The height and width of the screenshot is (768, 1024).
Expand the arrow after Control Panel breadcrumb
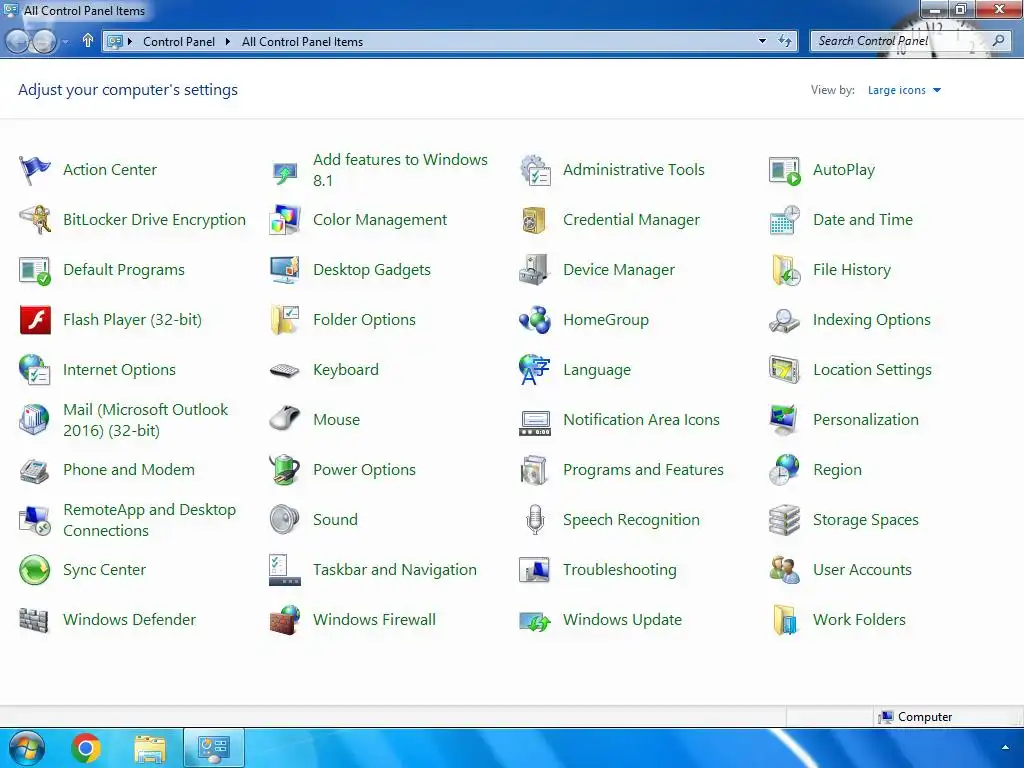(x=227, y=42)
